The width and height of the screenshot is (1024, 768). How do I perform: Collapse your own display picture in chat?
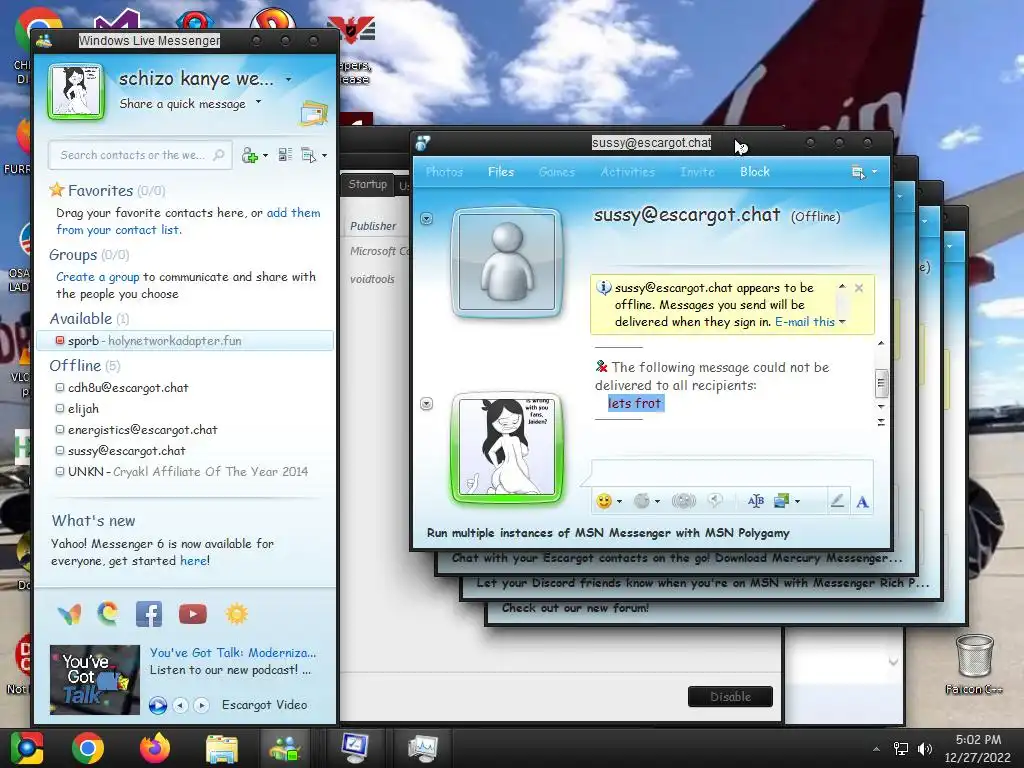pyautogui.click(x=426, y=404)
